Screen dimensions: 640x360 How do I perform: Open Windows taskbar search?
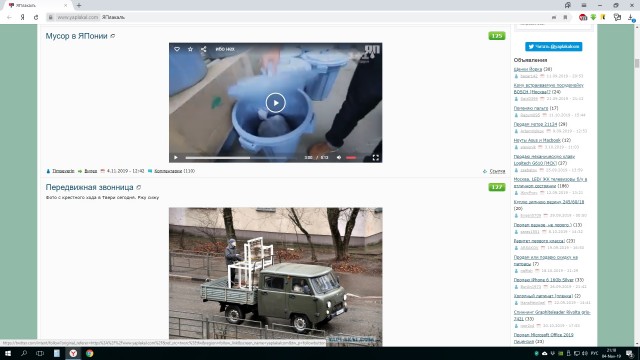[x=24, y=353]
